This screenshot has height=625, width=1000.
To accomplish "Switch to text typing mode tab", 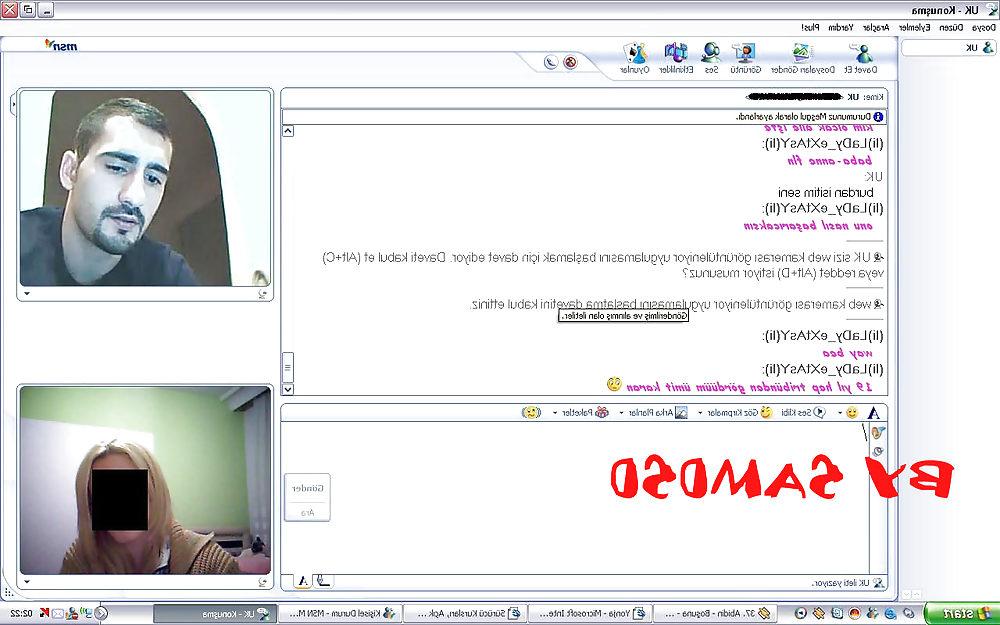I will pyautogui.click(x=304, y=581).
